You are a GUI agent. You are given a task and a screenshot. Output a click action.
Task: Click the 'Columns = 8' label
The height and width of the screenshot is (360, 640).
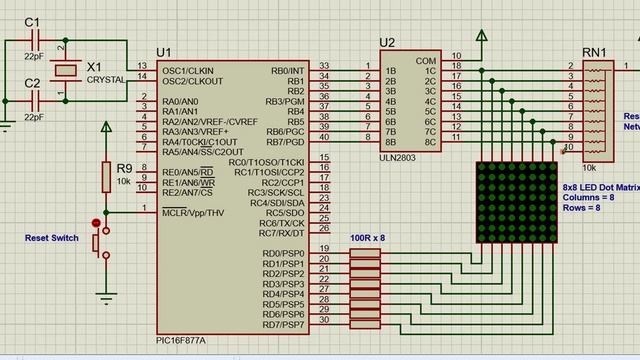tap(588, 198)
